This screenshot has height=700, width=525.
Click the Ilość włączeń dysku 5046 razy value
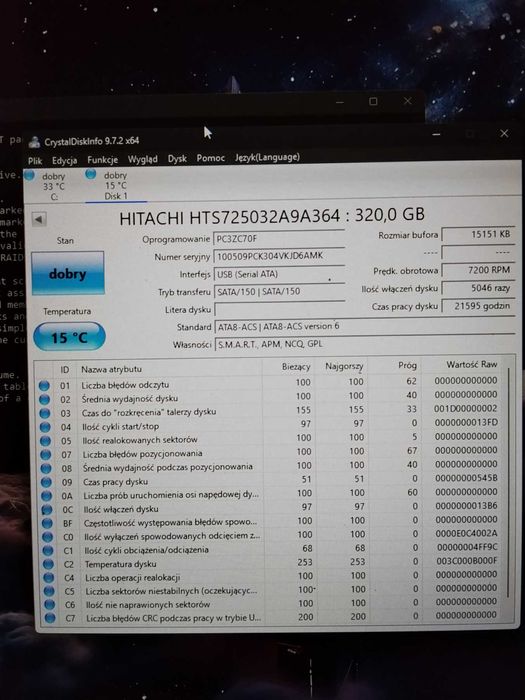click(x=478, y=288)
